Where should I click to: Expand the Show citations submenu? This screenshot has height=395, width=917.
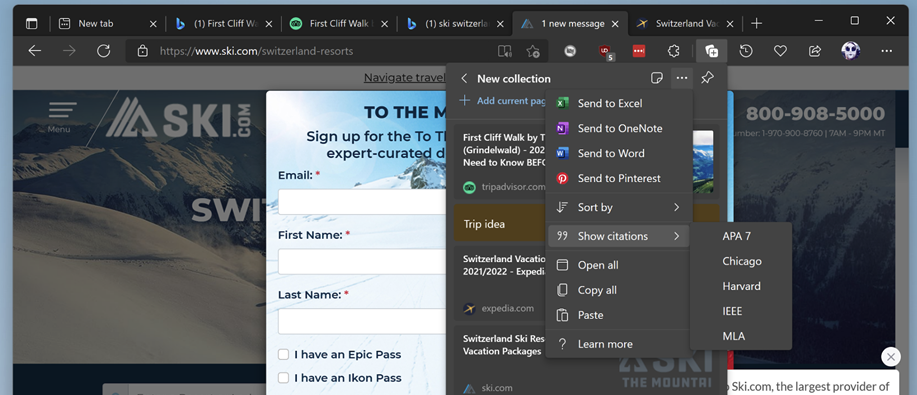[x=619, y=236]
